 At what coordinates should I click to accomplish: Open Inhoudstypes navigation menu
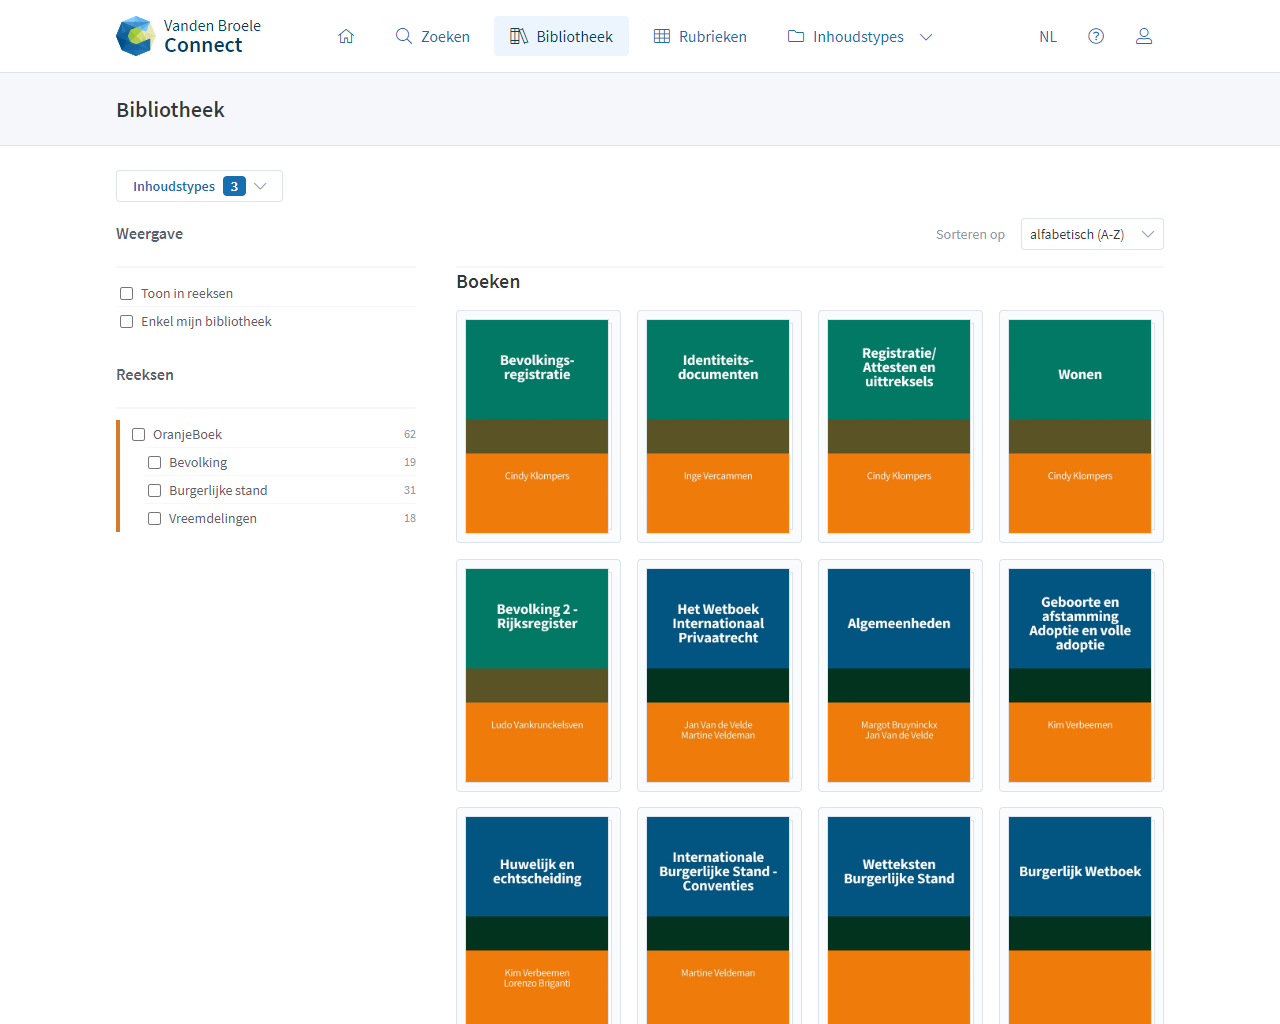[860, 36]
